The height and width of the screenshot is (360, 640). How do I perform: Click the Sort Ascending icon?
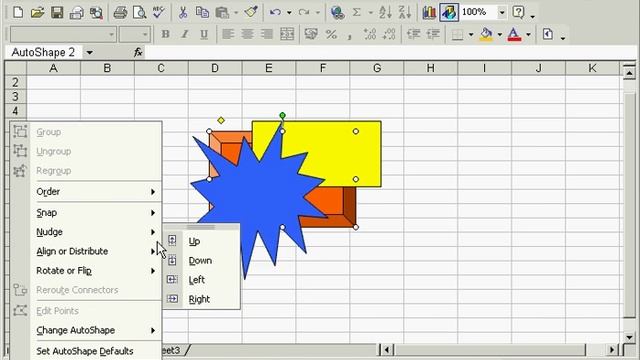coord(385,12)
